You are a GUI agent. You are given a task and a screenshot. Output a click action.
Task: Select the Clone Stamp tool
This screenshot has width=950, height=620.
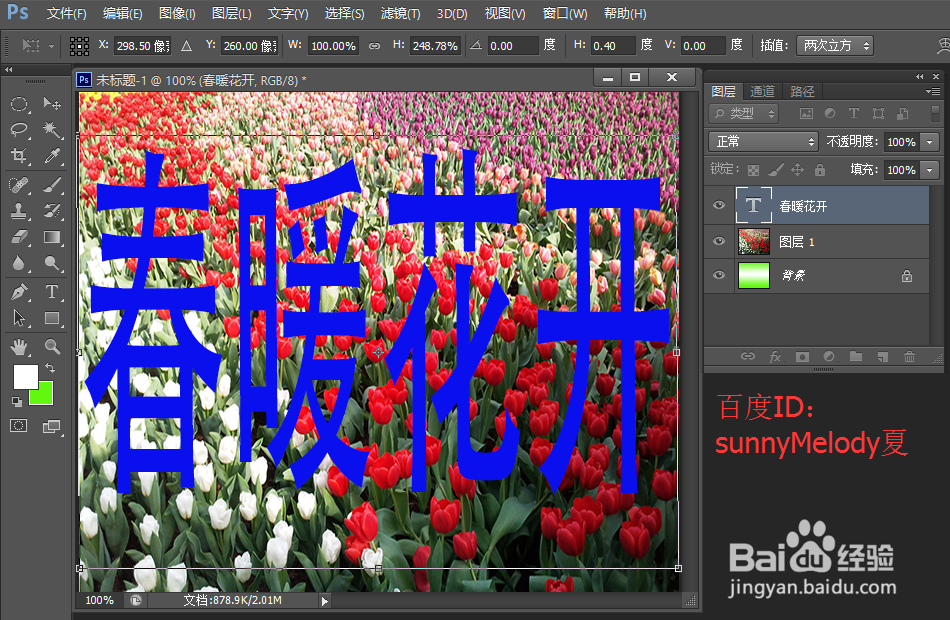(x=19, y=211)
